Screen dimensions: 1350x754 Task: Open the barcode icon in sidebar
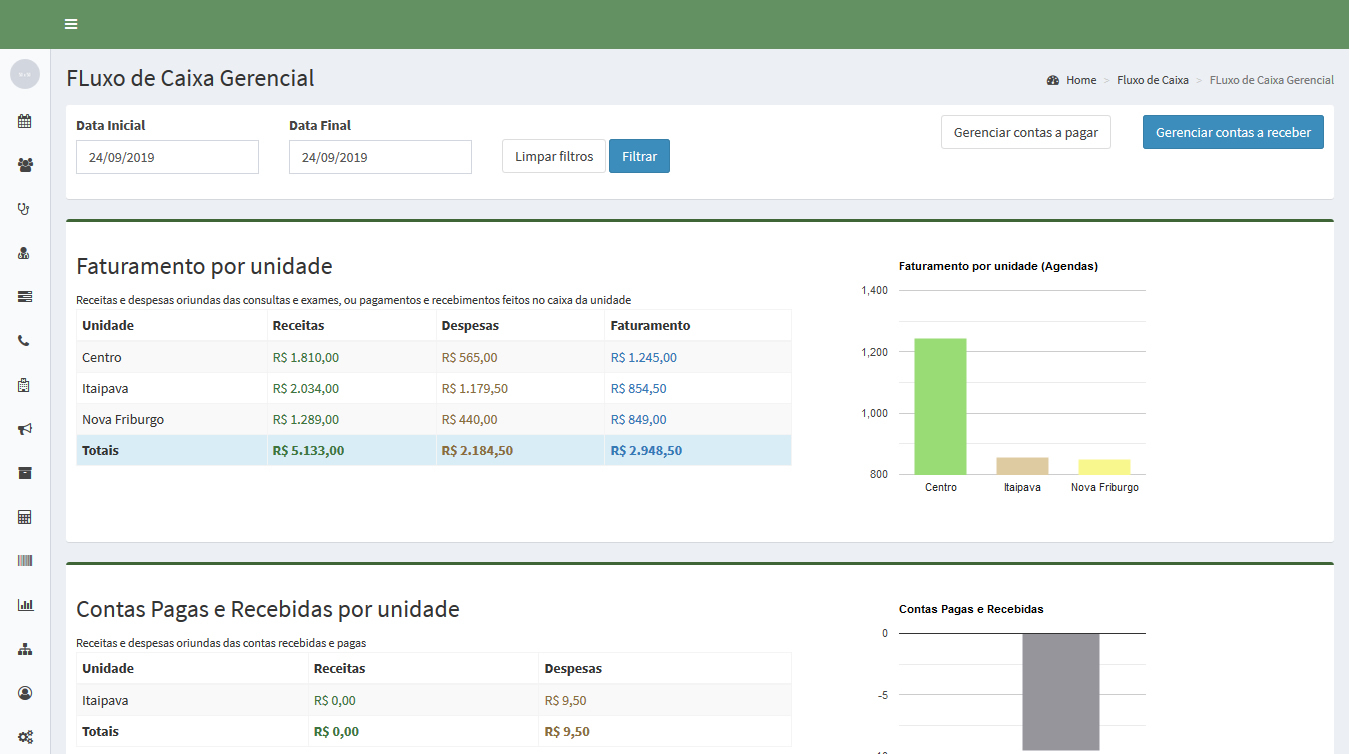(25, 561)
